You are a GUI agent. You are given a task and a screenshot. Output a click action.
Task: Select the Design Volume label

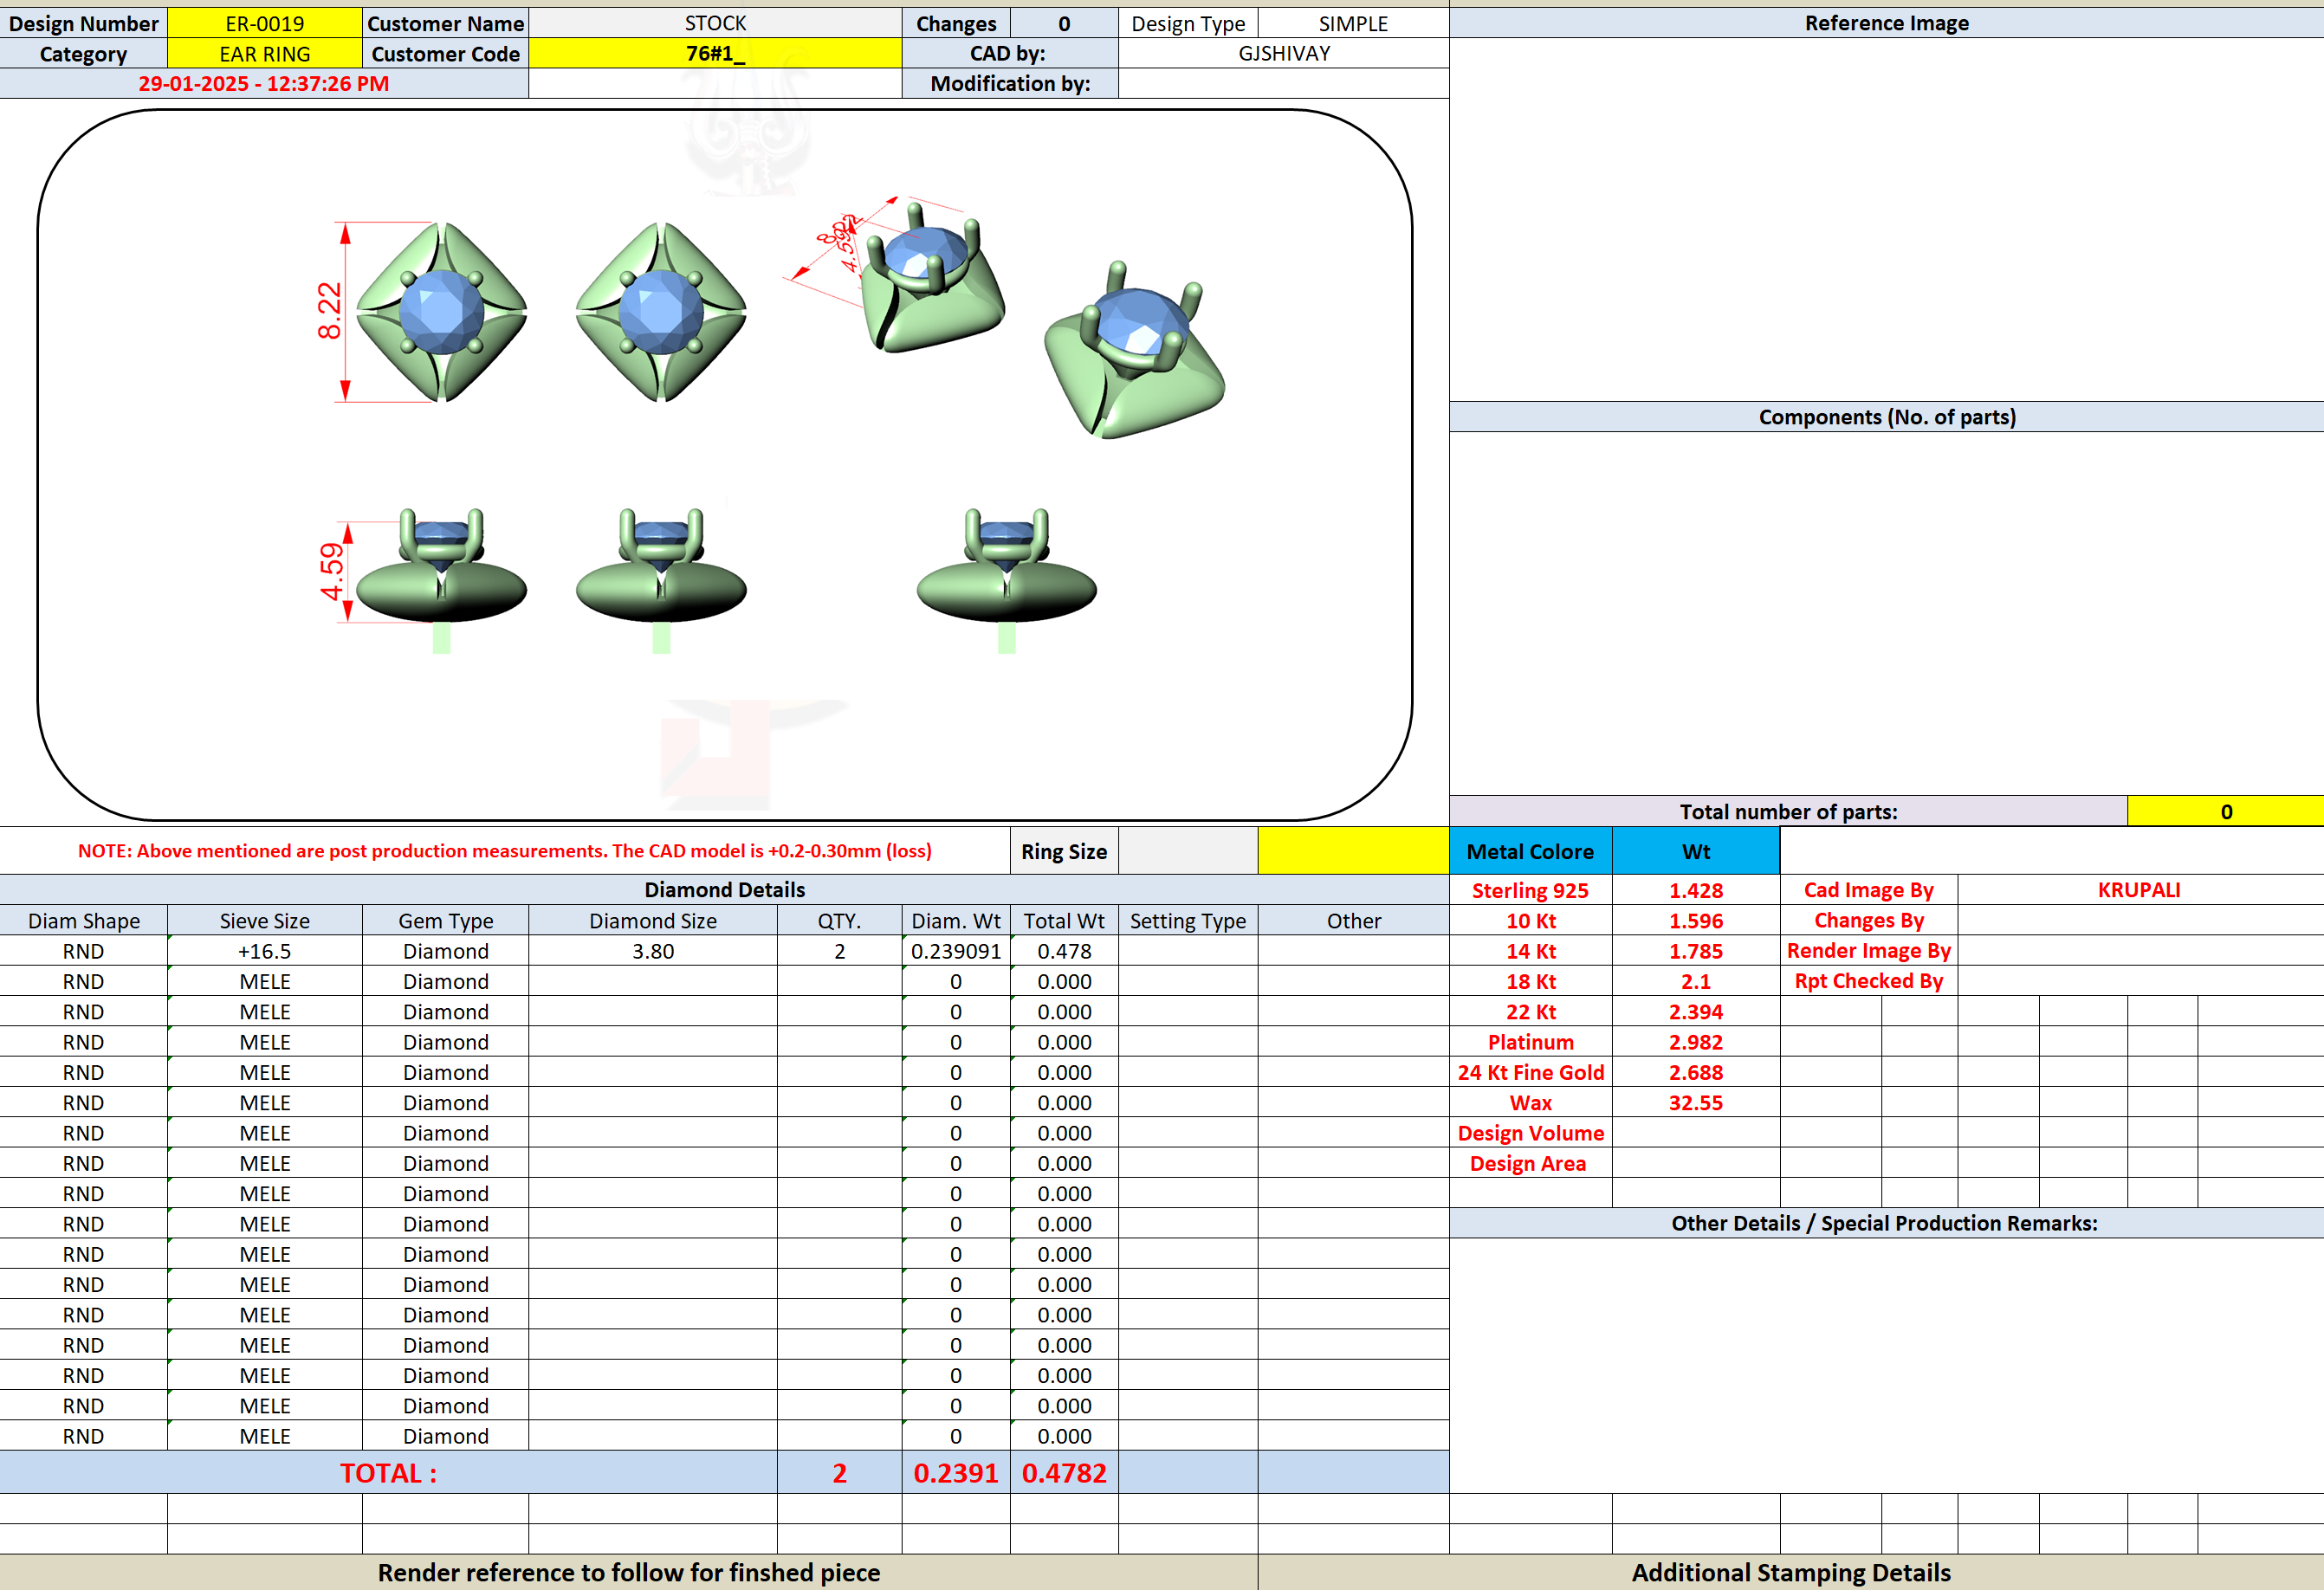tap(1530, 1133)
